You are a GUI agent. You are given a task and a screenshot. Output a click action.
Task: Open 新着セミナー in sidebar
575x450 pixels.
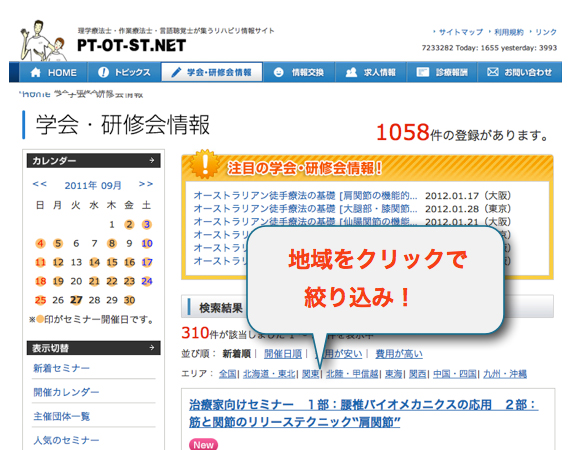click(x=61, y=368)
